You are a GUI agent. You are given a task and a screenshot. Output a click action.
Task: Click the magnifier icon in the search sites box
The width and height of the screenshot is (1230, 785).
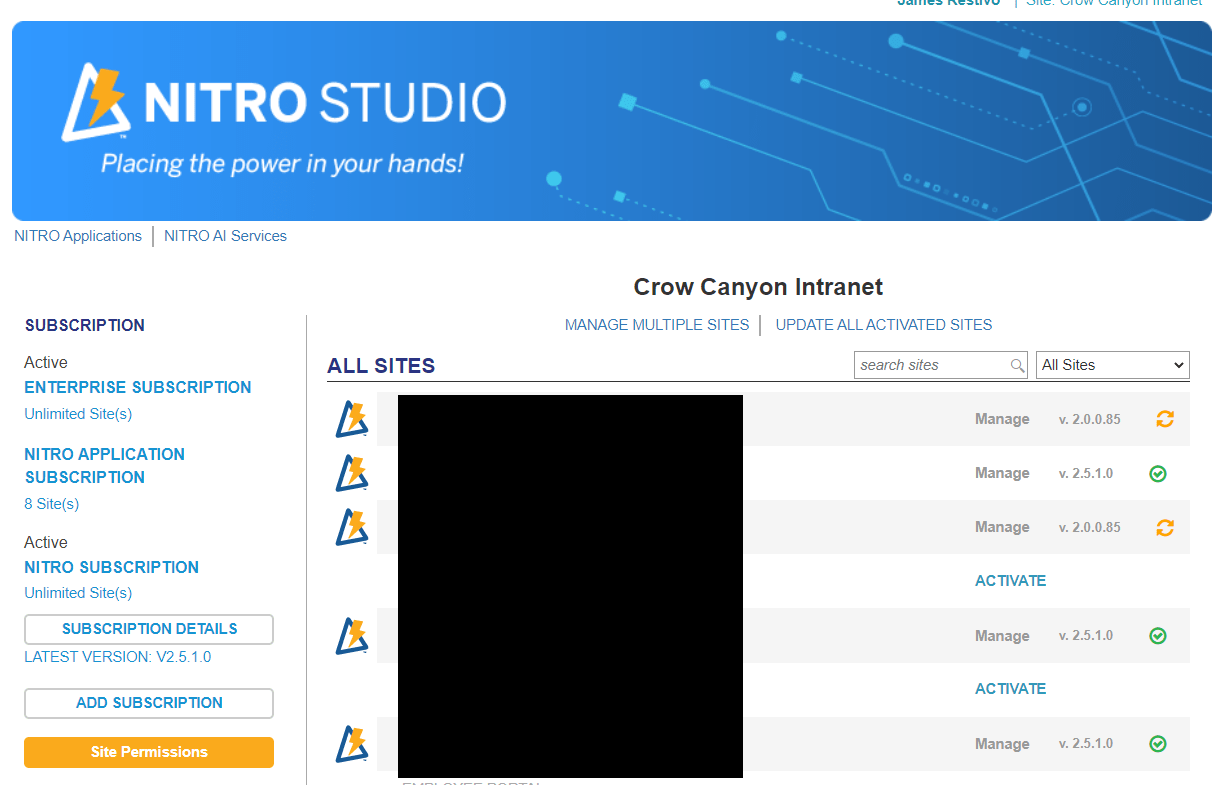[1017, 365]
